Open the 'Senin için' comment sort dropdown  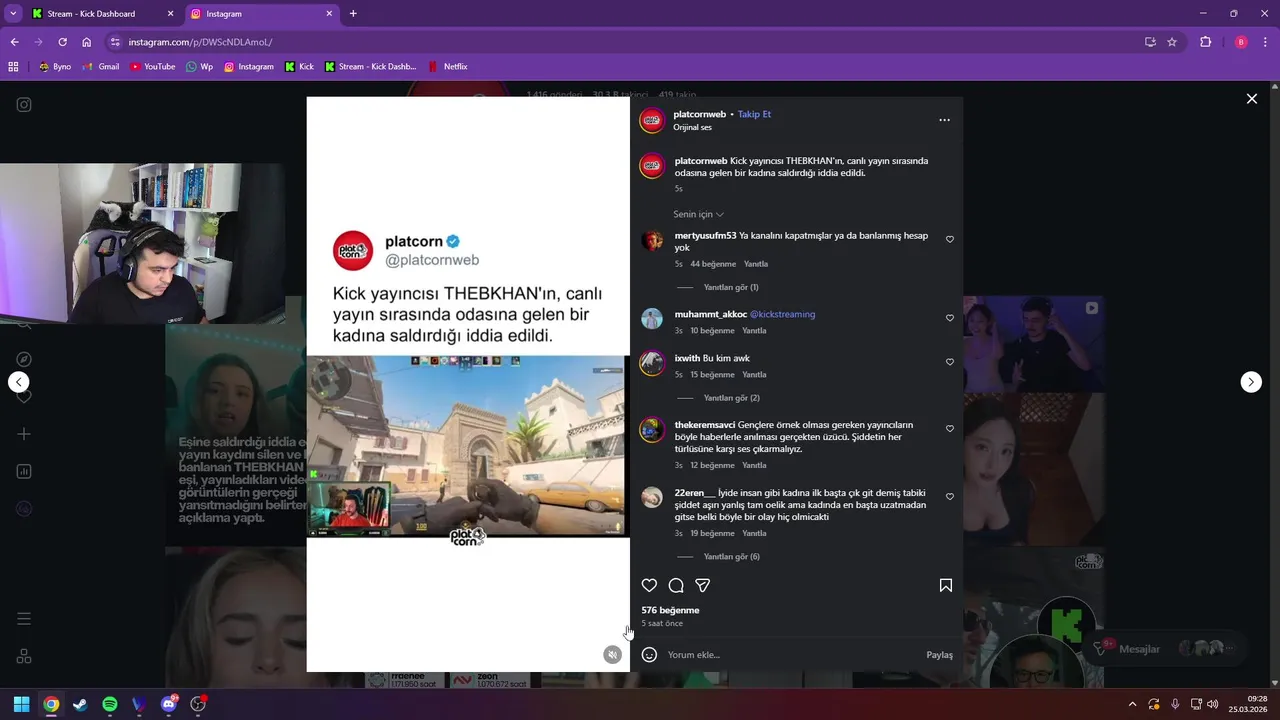click(698, 214)
